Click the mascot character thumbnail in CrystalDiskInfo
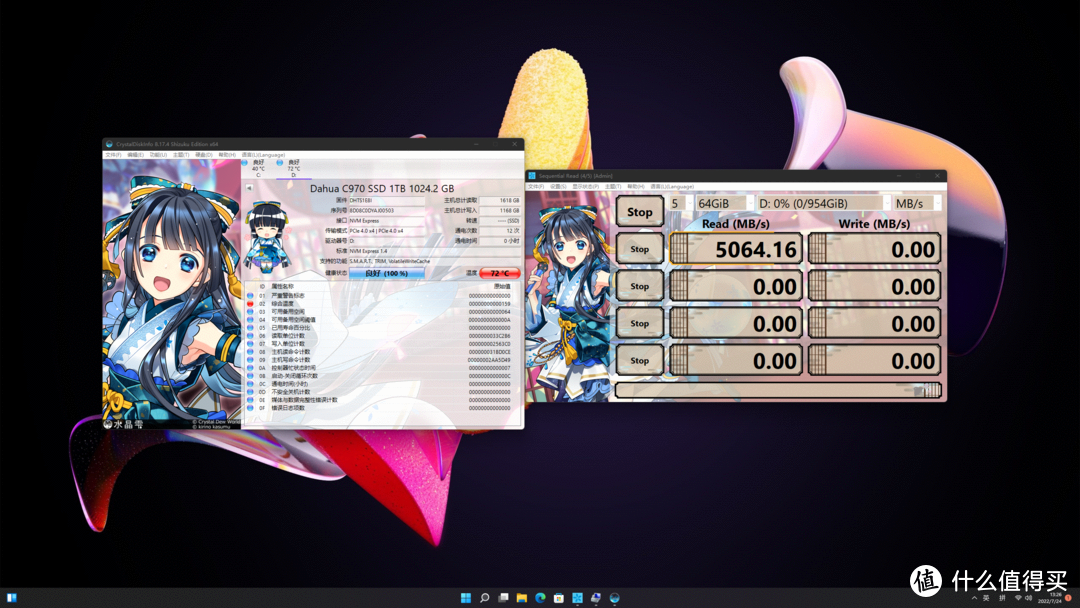Image resolution: width=1080 pixels, height=608 pixels. pos(267,229)
